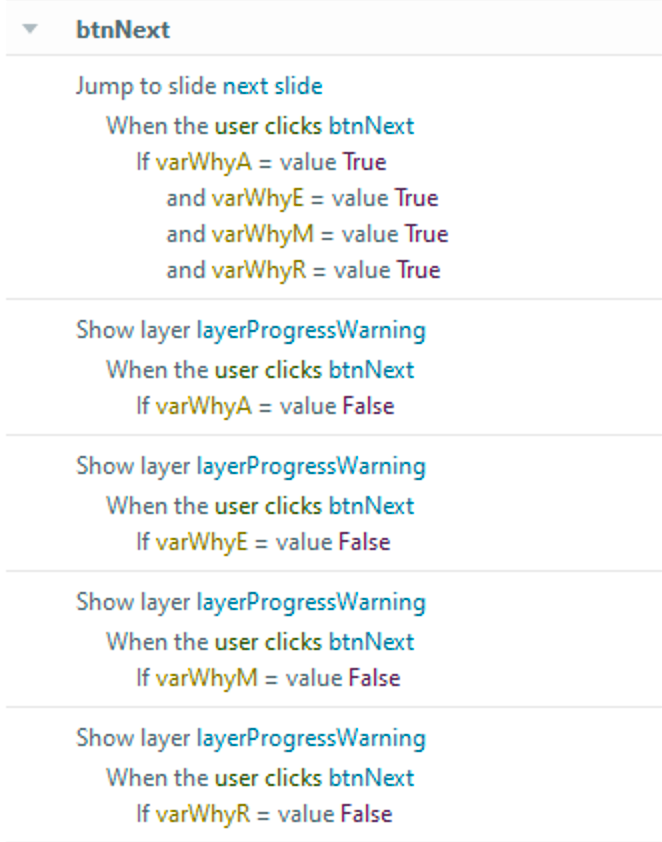Click True value next to varWhyA

click(364, 162)
